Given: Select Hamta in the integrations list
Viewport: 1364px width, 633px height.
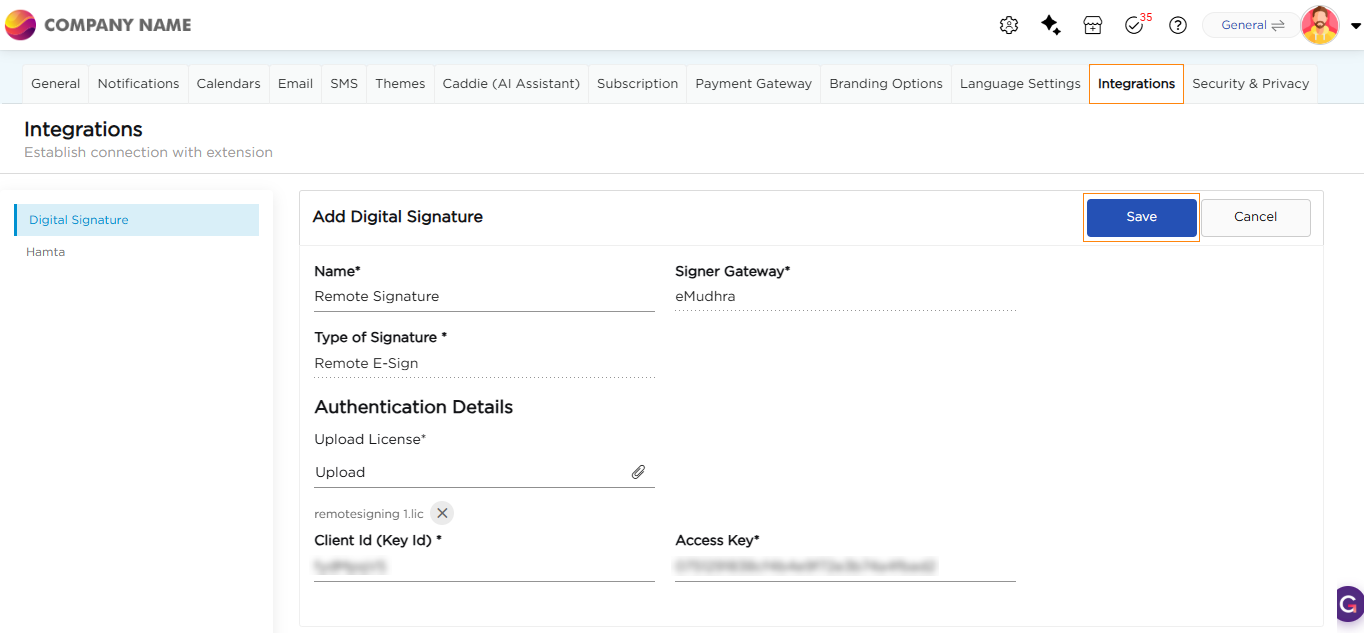Looking at the screenshot, I should tap(46, 252).
